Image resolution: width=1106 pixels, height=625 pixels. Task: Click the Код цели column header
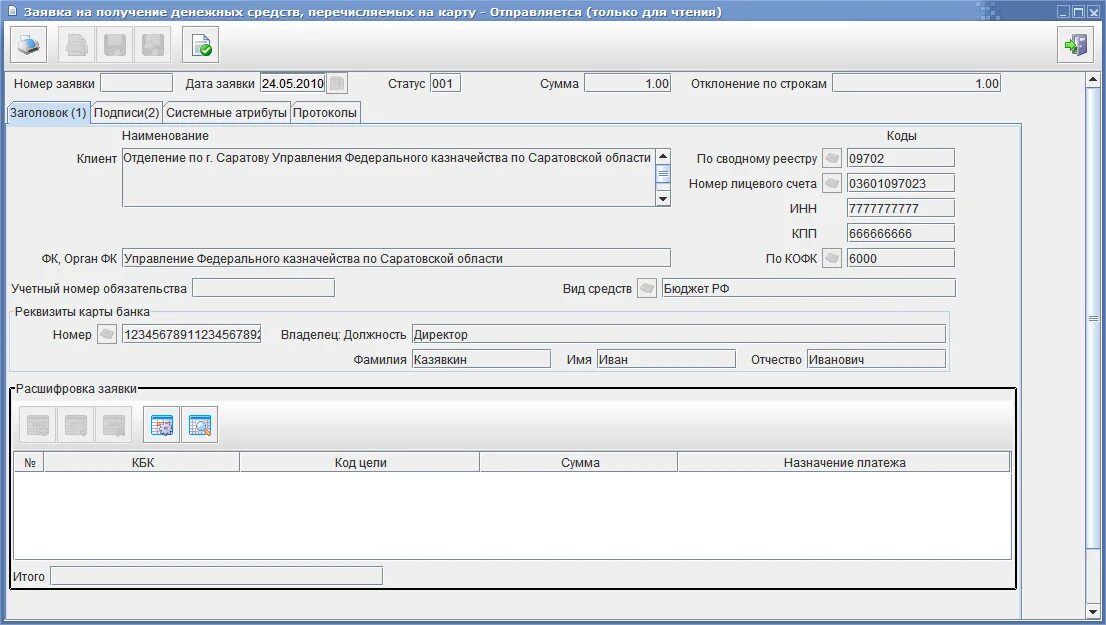[360, 463]
